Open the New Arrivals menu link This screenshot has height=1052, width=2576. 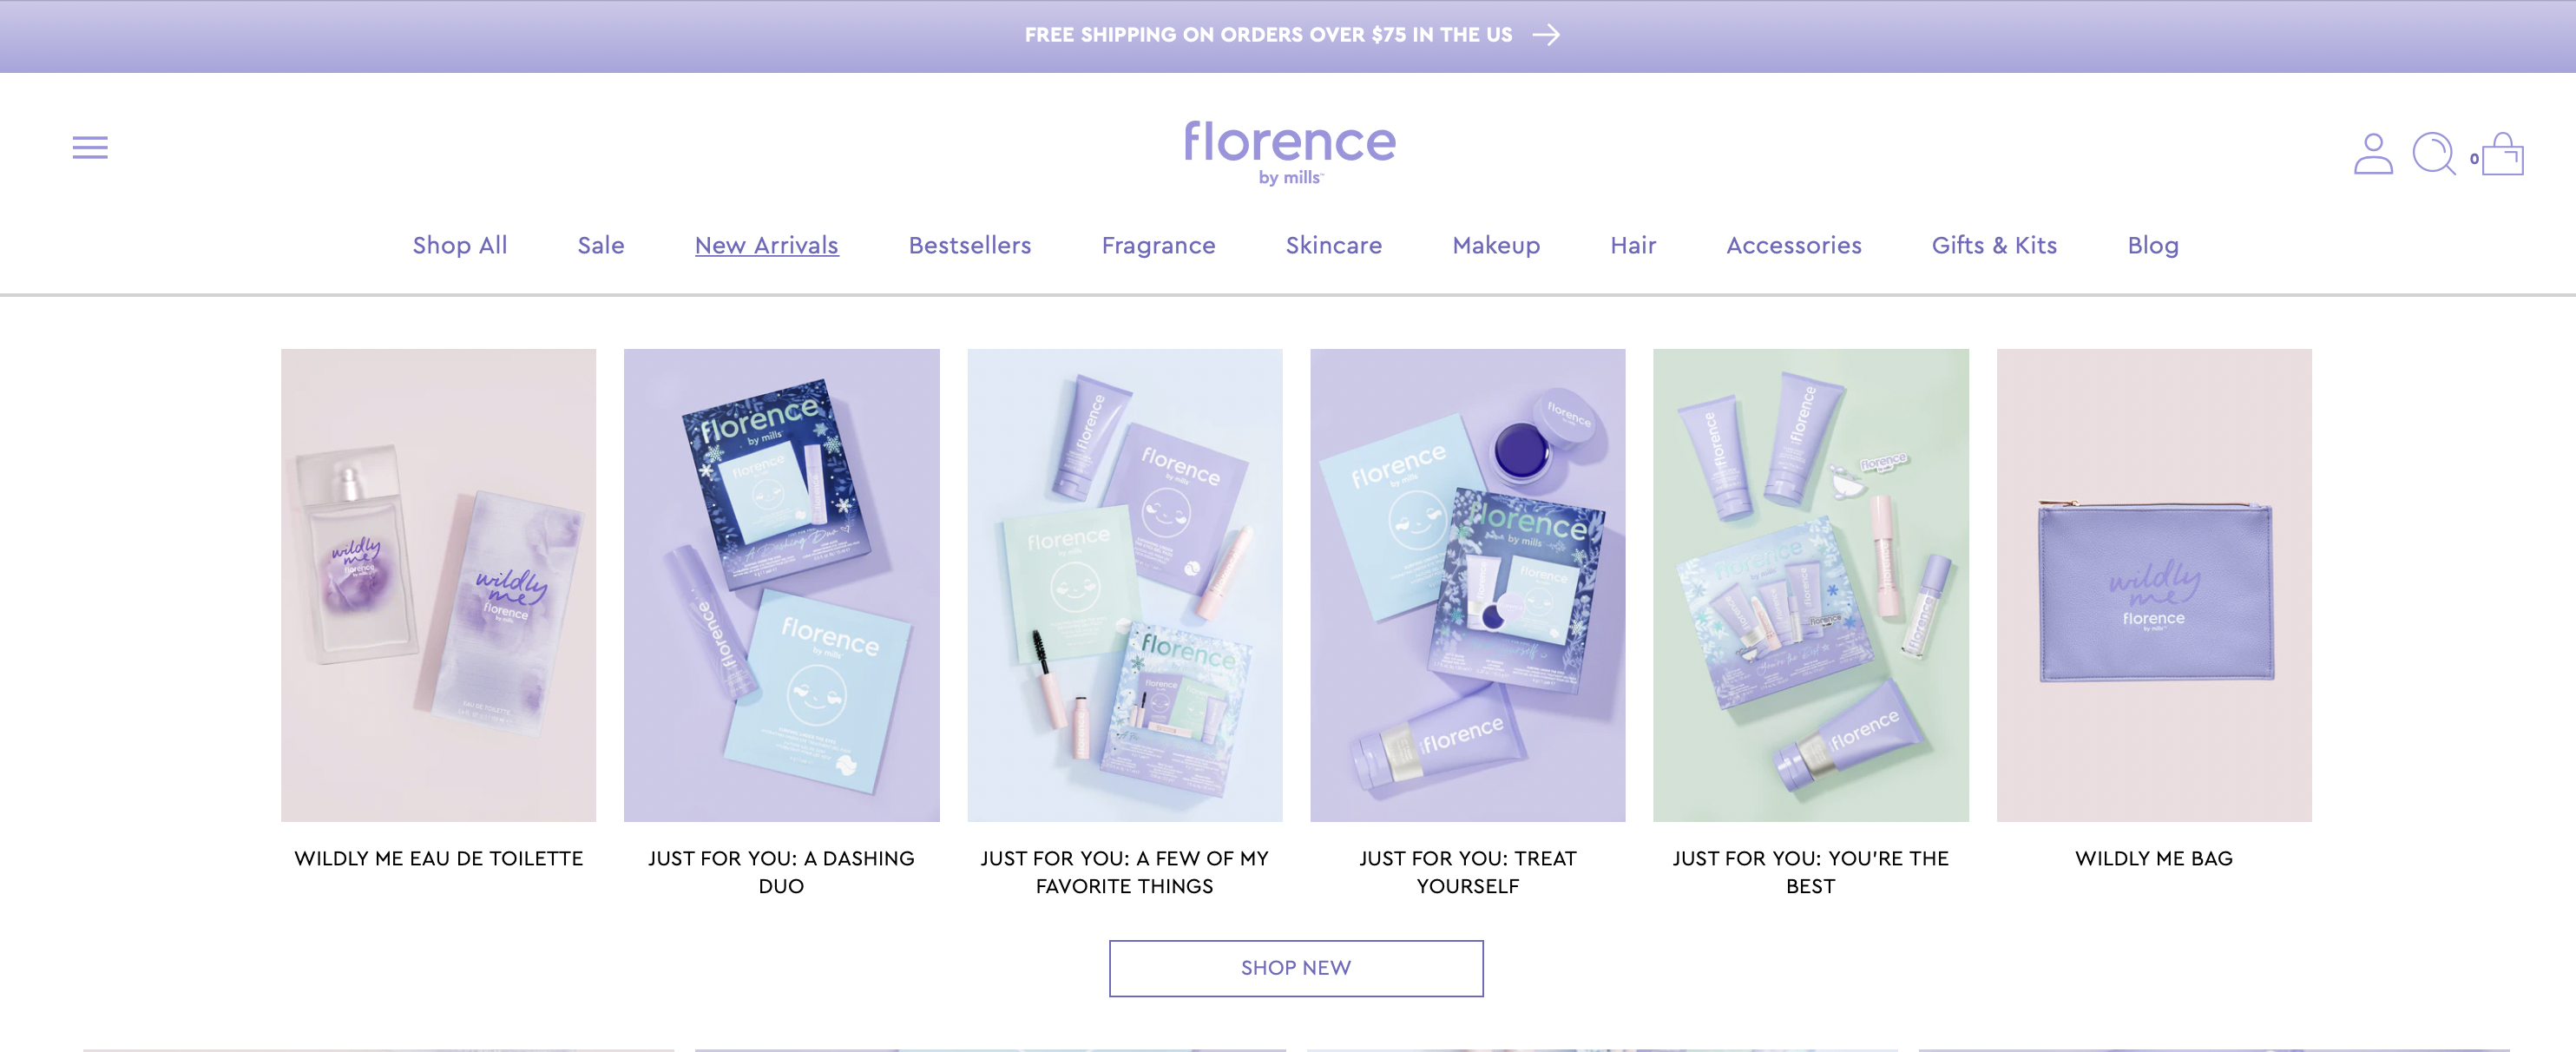[x=767, y=245]
